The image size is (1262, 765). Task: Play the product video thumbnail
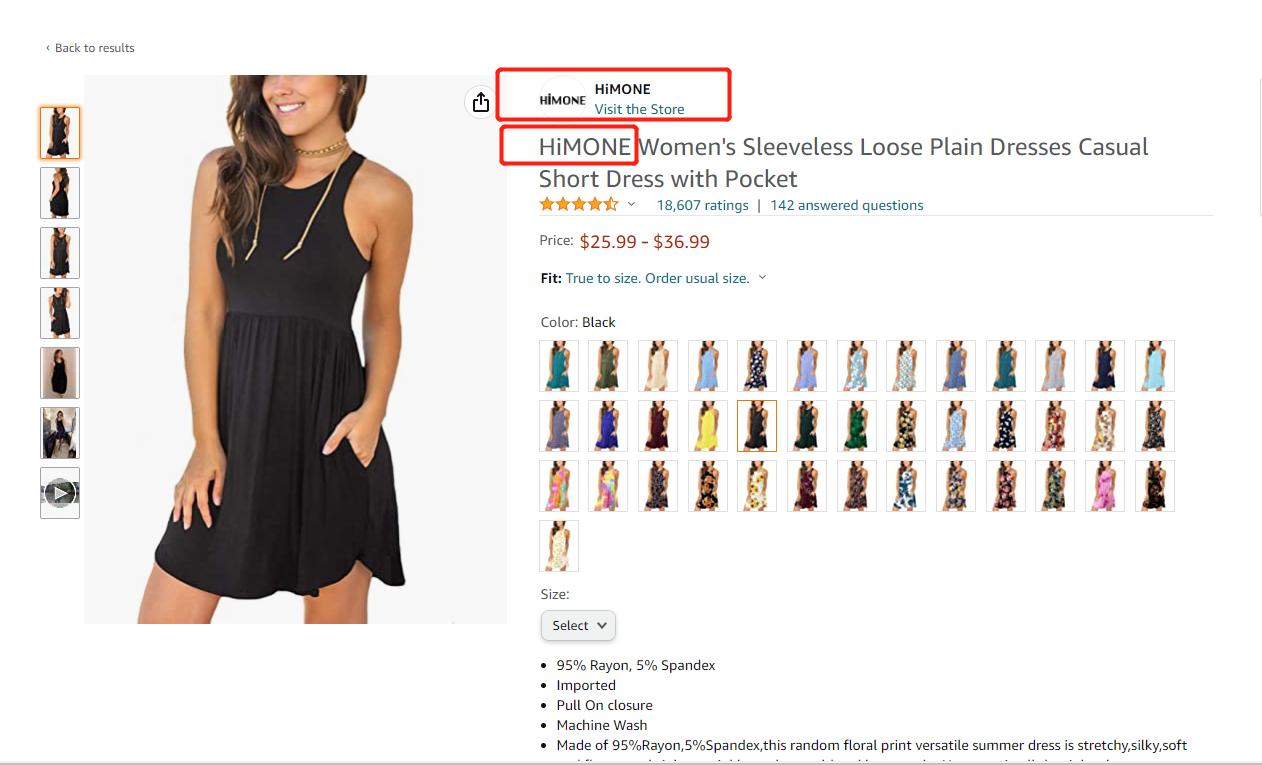point(60,492)
